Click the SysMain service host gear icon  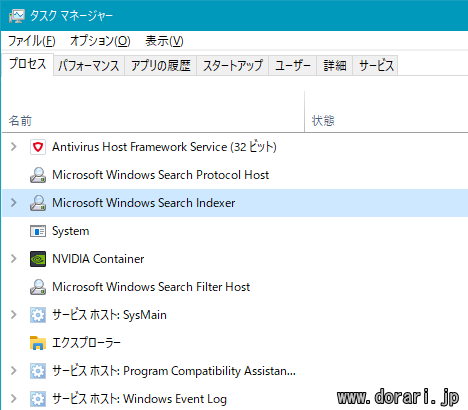click(x=38, y=315)
